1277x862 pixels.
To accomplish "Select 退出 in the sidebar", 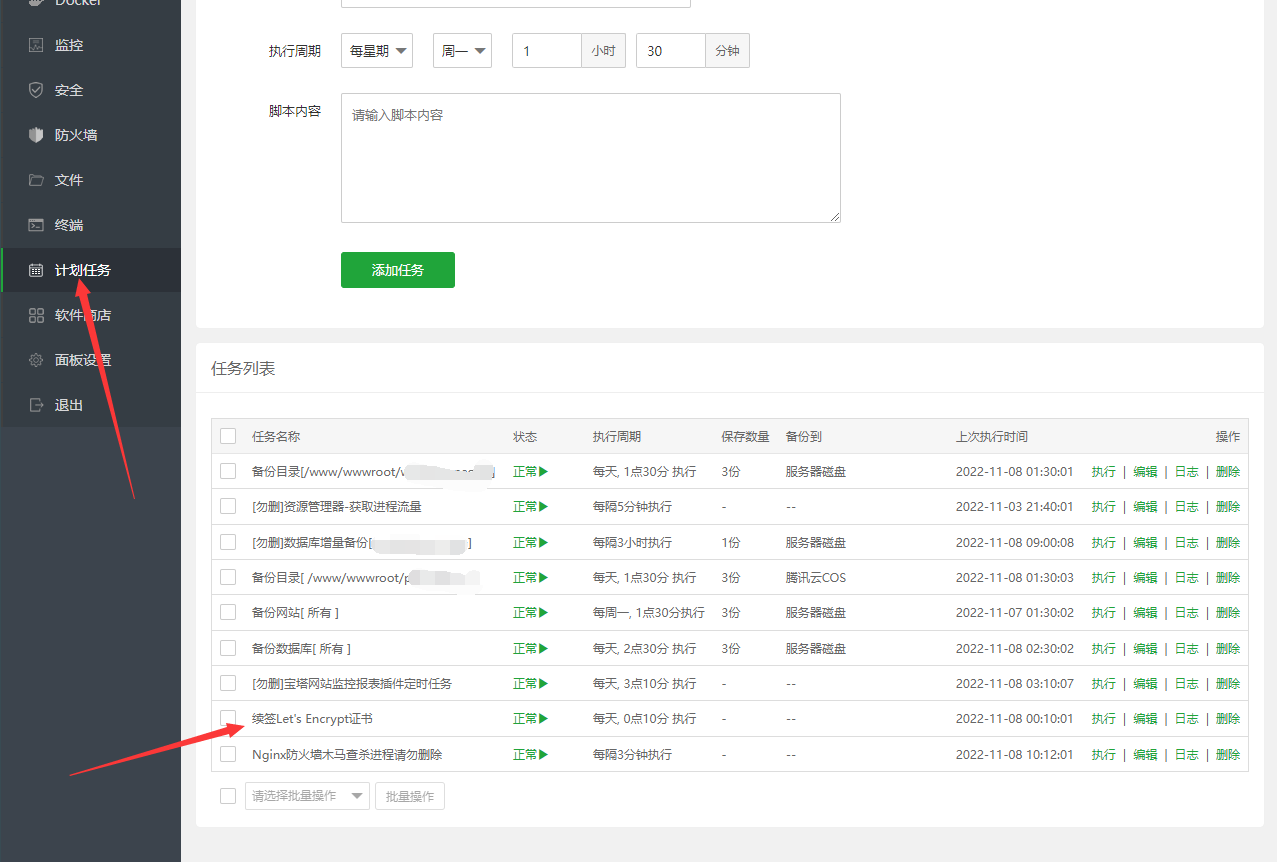I will coord(69,405).
